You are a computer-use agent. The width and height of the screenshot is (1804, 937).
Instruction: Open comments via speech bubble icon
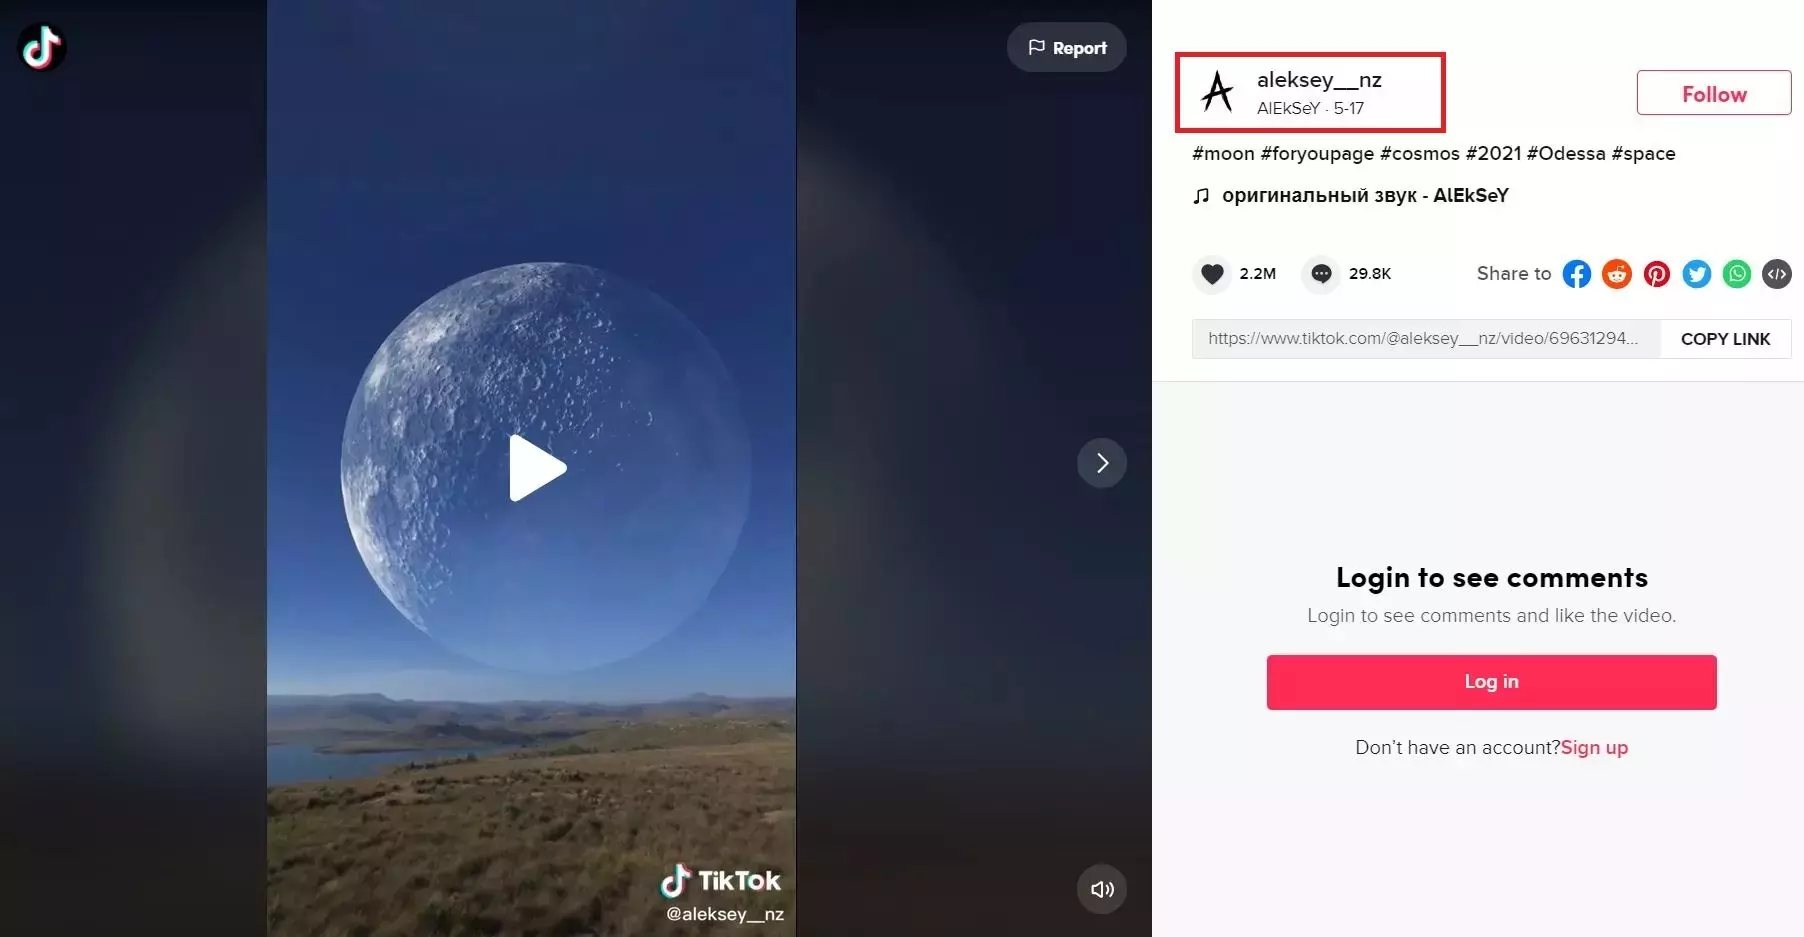pos(1321,274)
